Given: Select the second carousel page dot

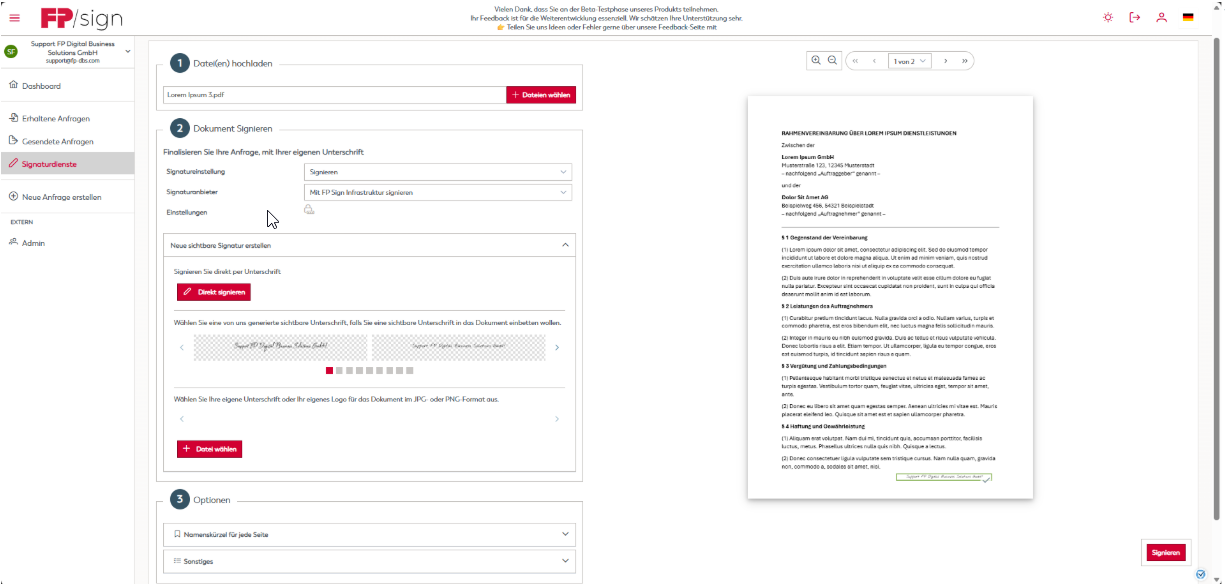Looking at the screenshot, I should (339, 370).
